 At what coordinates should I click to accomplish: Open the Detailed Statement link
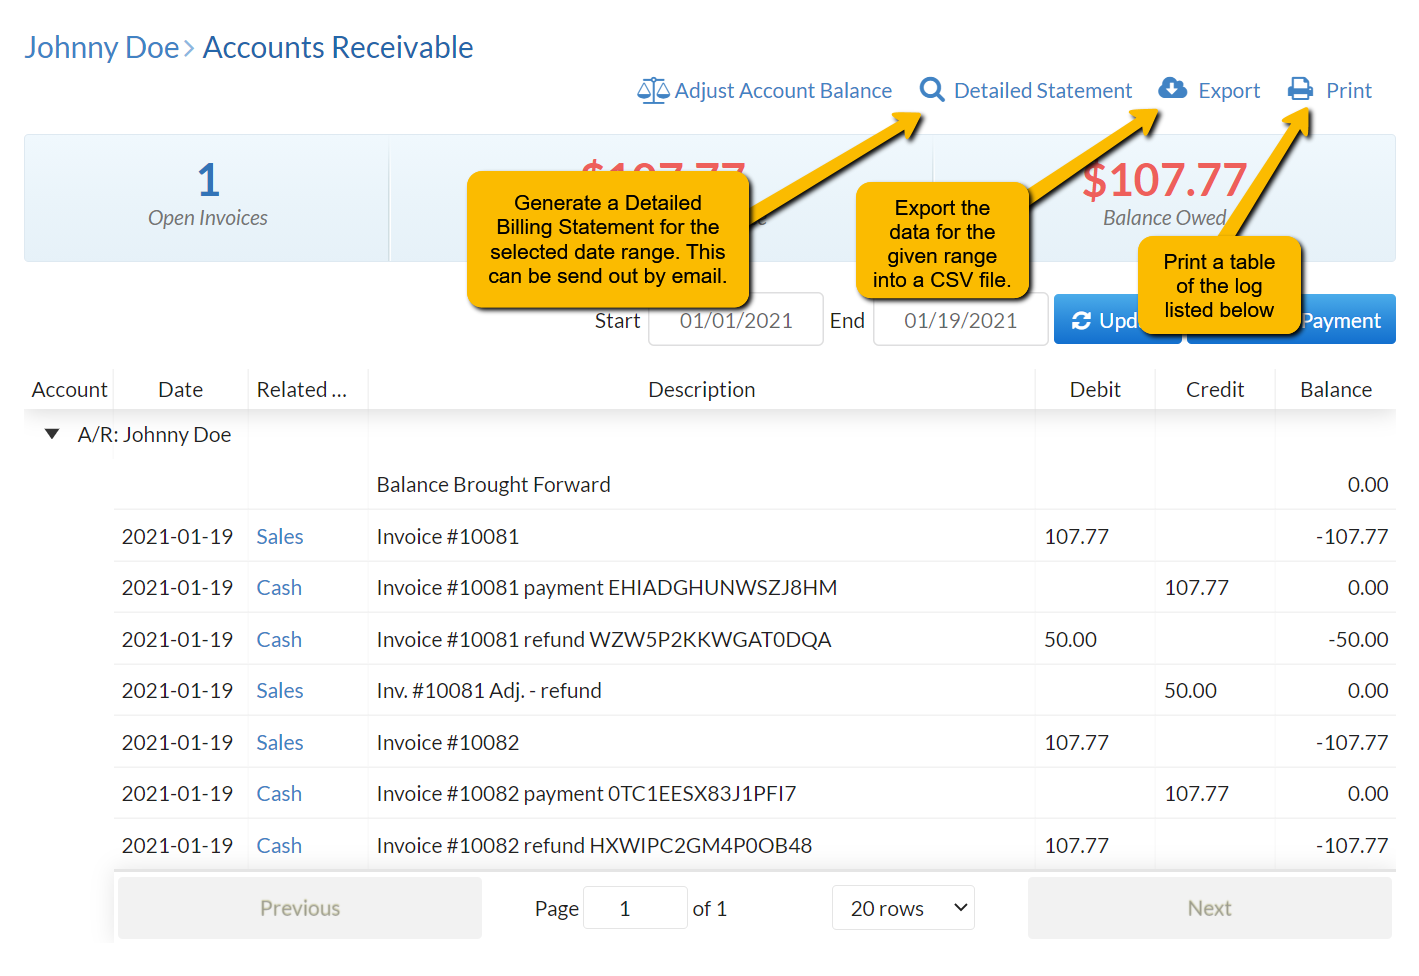[1043, 91]
